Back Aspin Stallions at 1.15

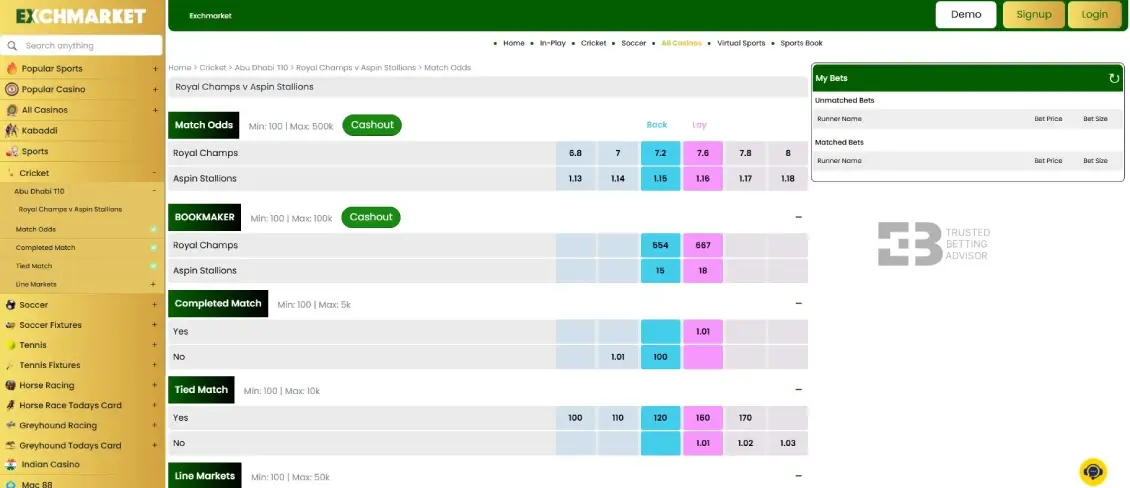coord(660,179)
